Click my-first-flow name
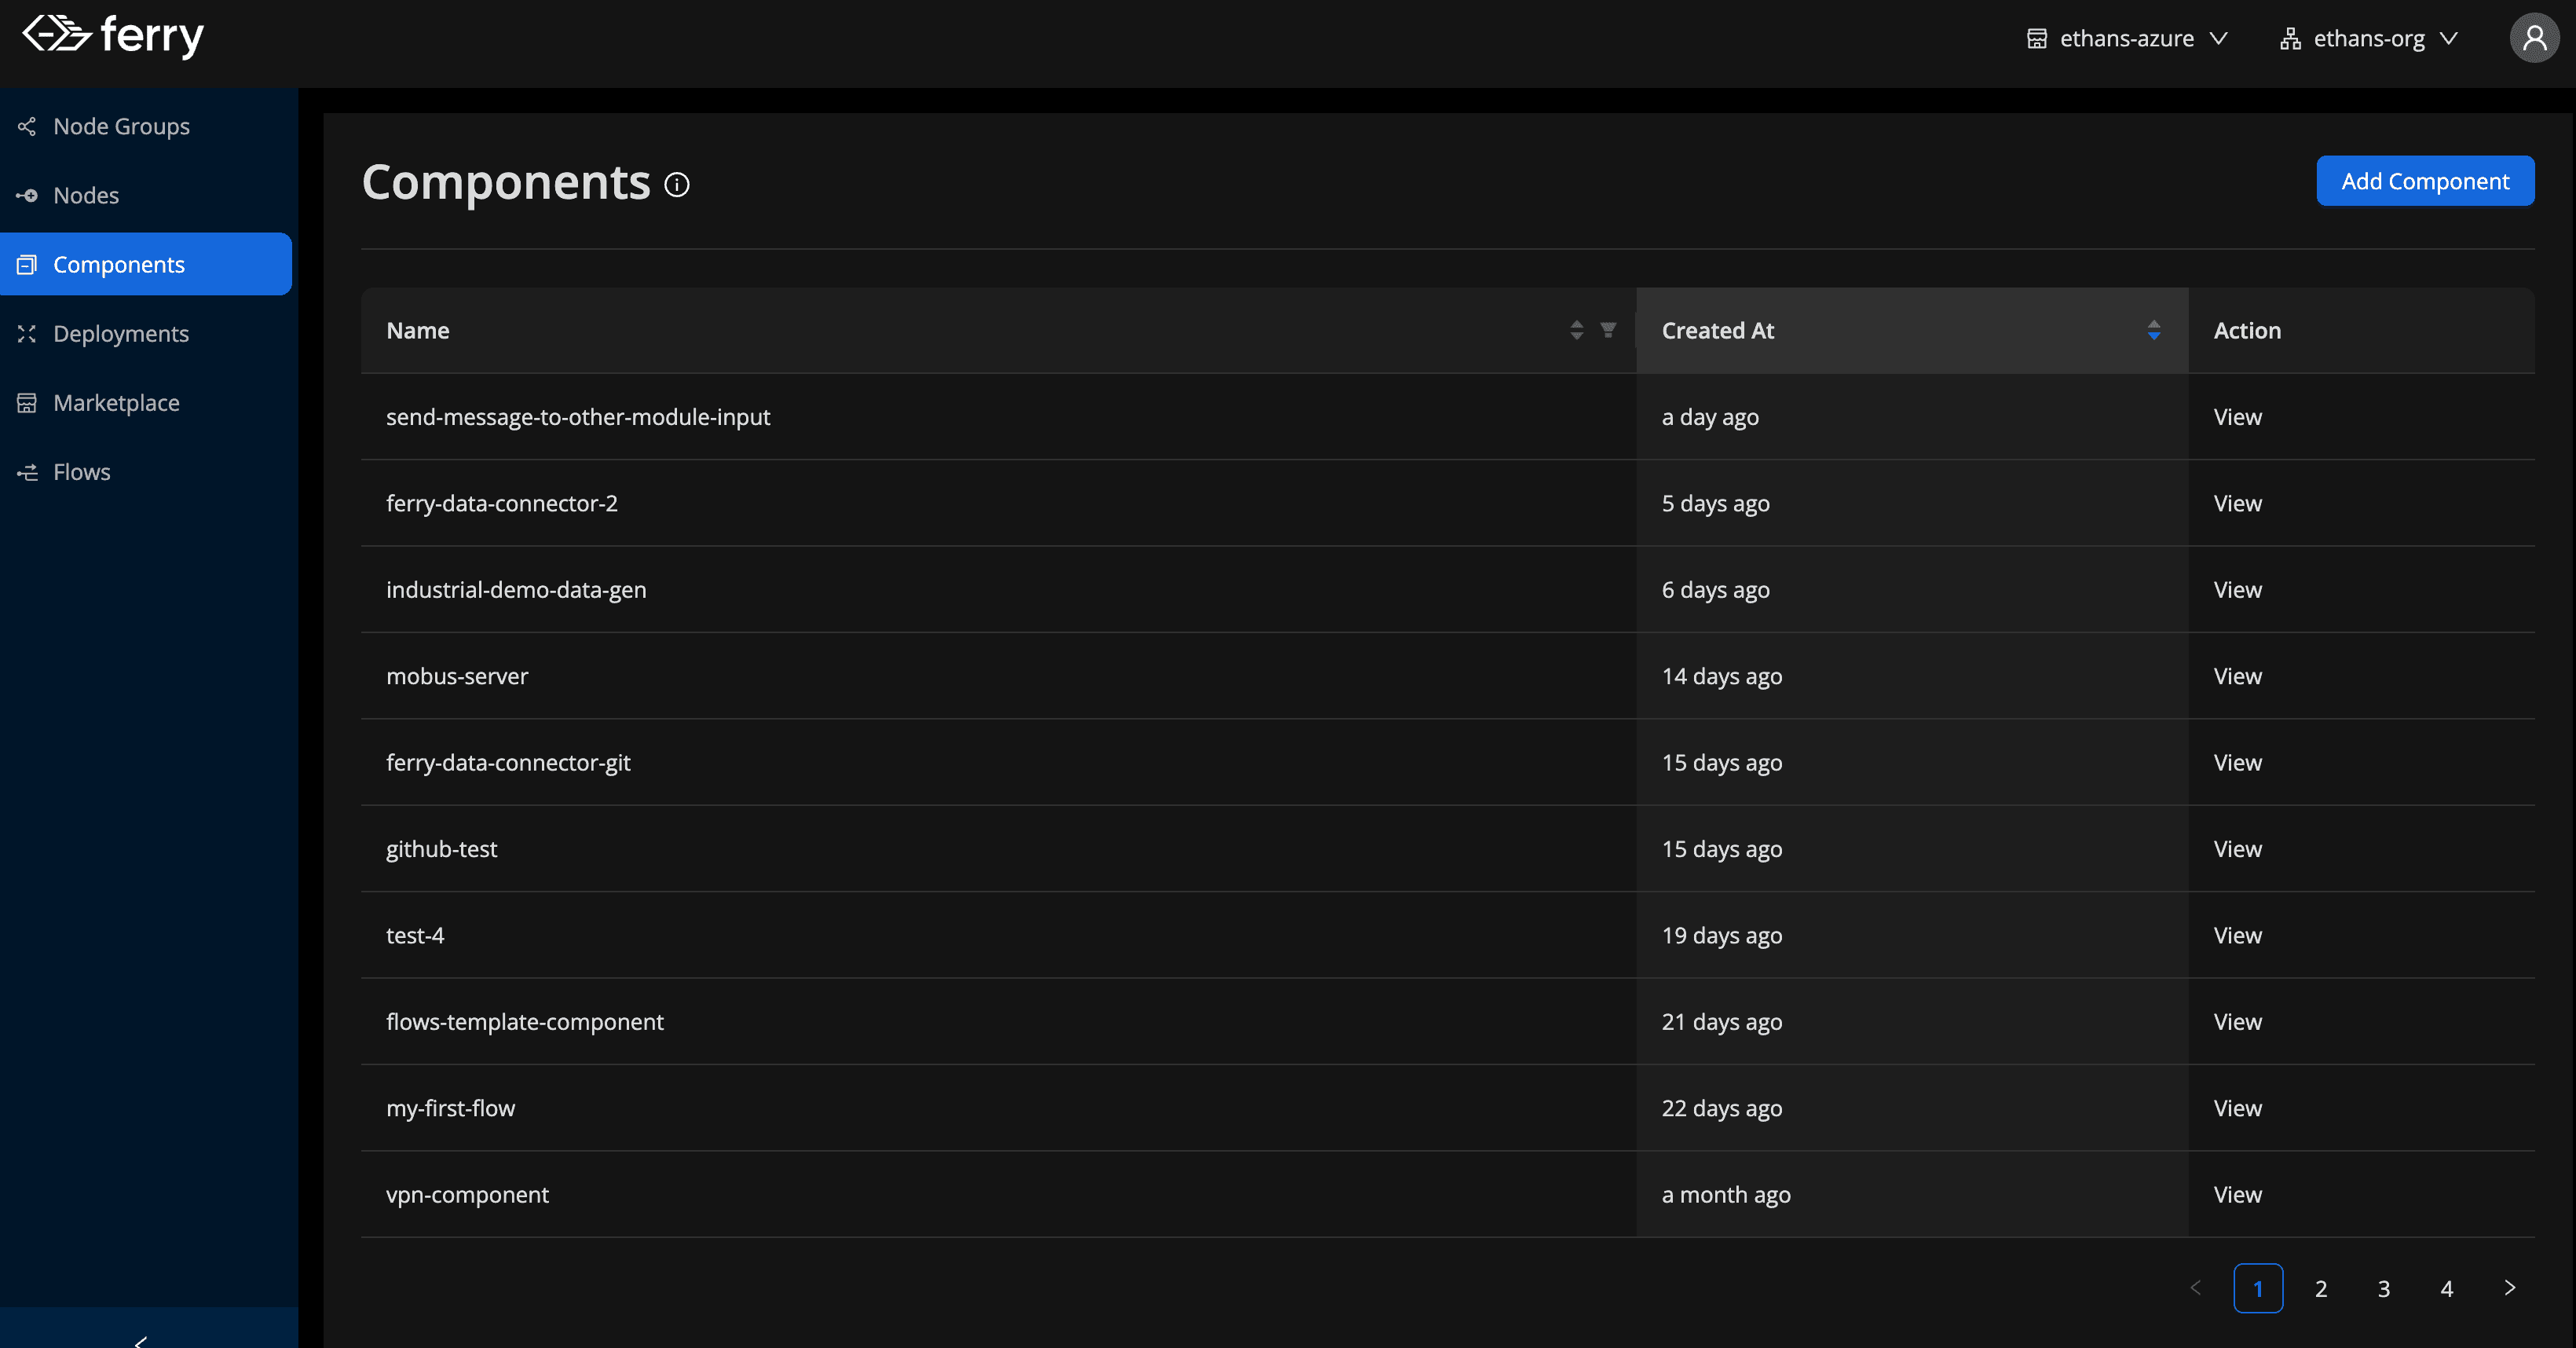Viewport: 2576px width, 1348px height. (x=450, y=1108)
